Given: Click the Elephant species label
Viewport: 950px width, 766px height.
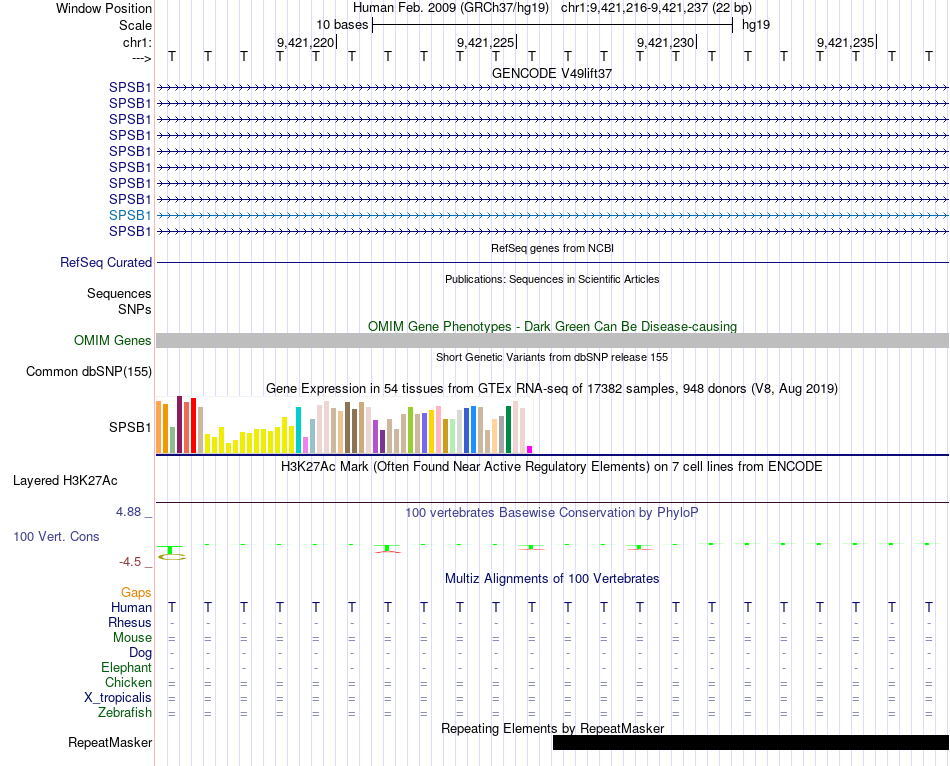Looking at the screenshot, I should [127, 667].
